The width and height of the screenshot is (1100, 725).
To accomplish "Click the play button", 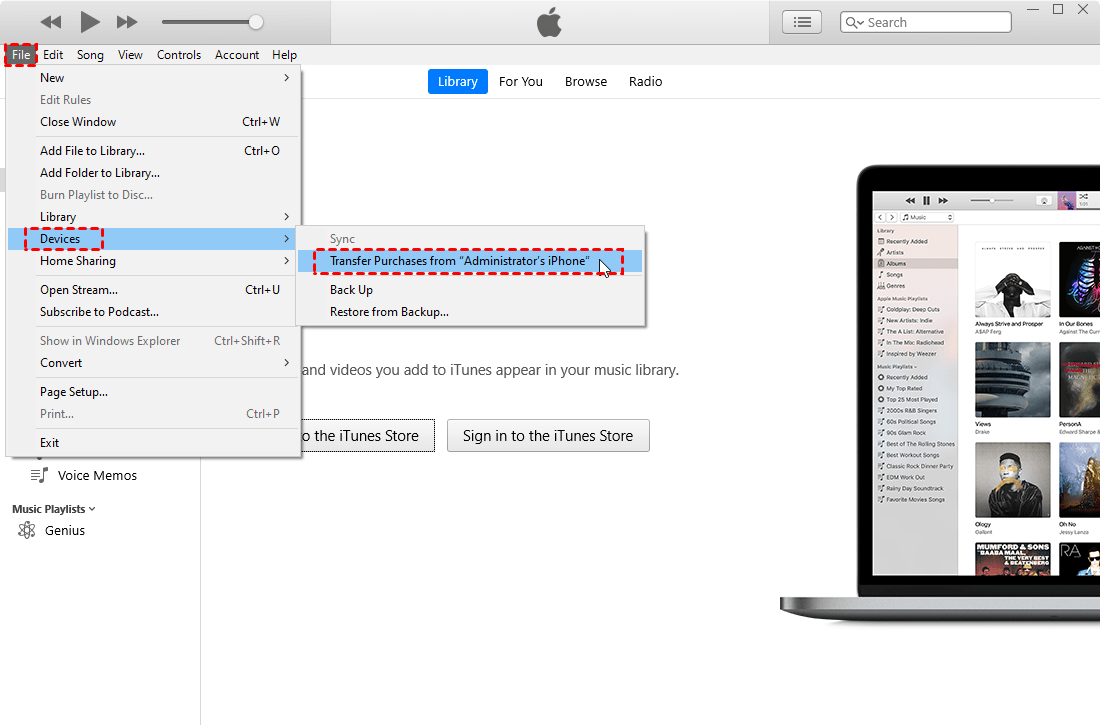I will coord(89,22).
